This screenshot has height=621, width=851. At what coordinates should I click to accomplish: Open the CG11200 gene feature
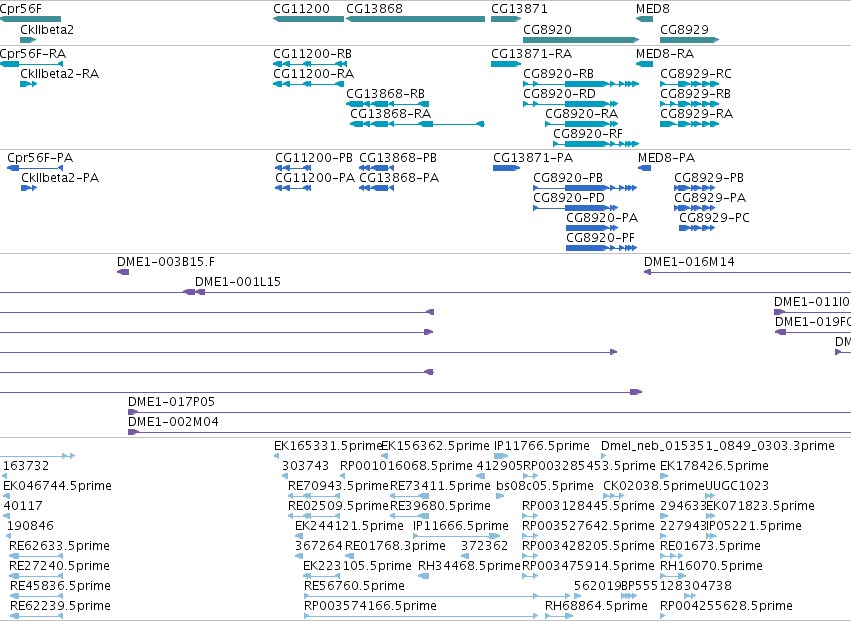[308, 19]
